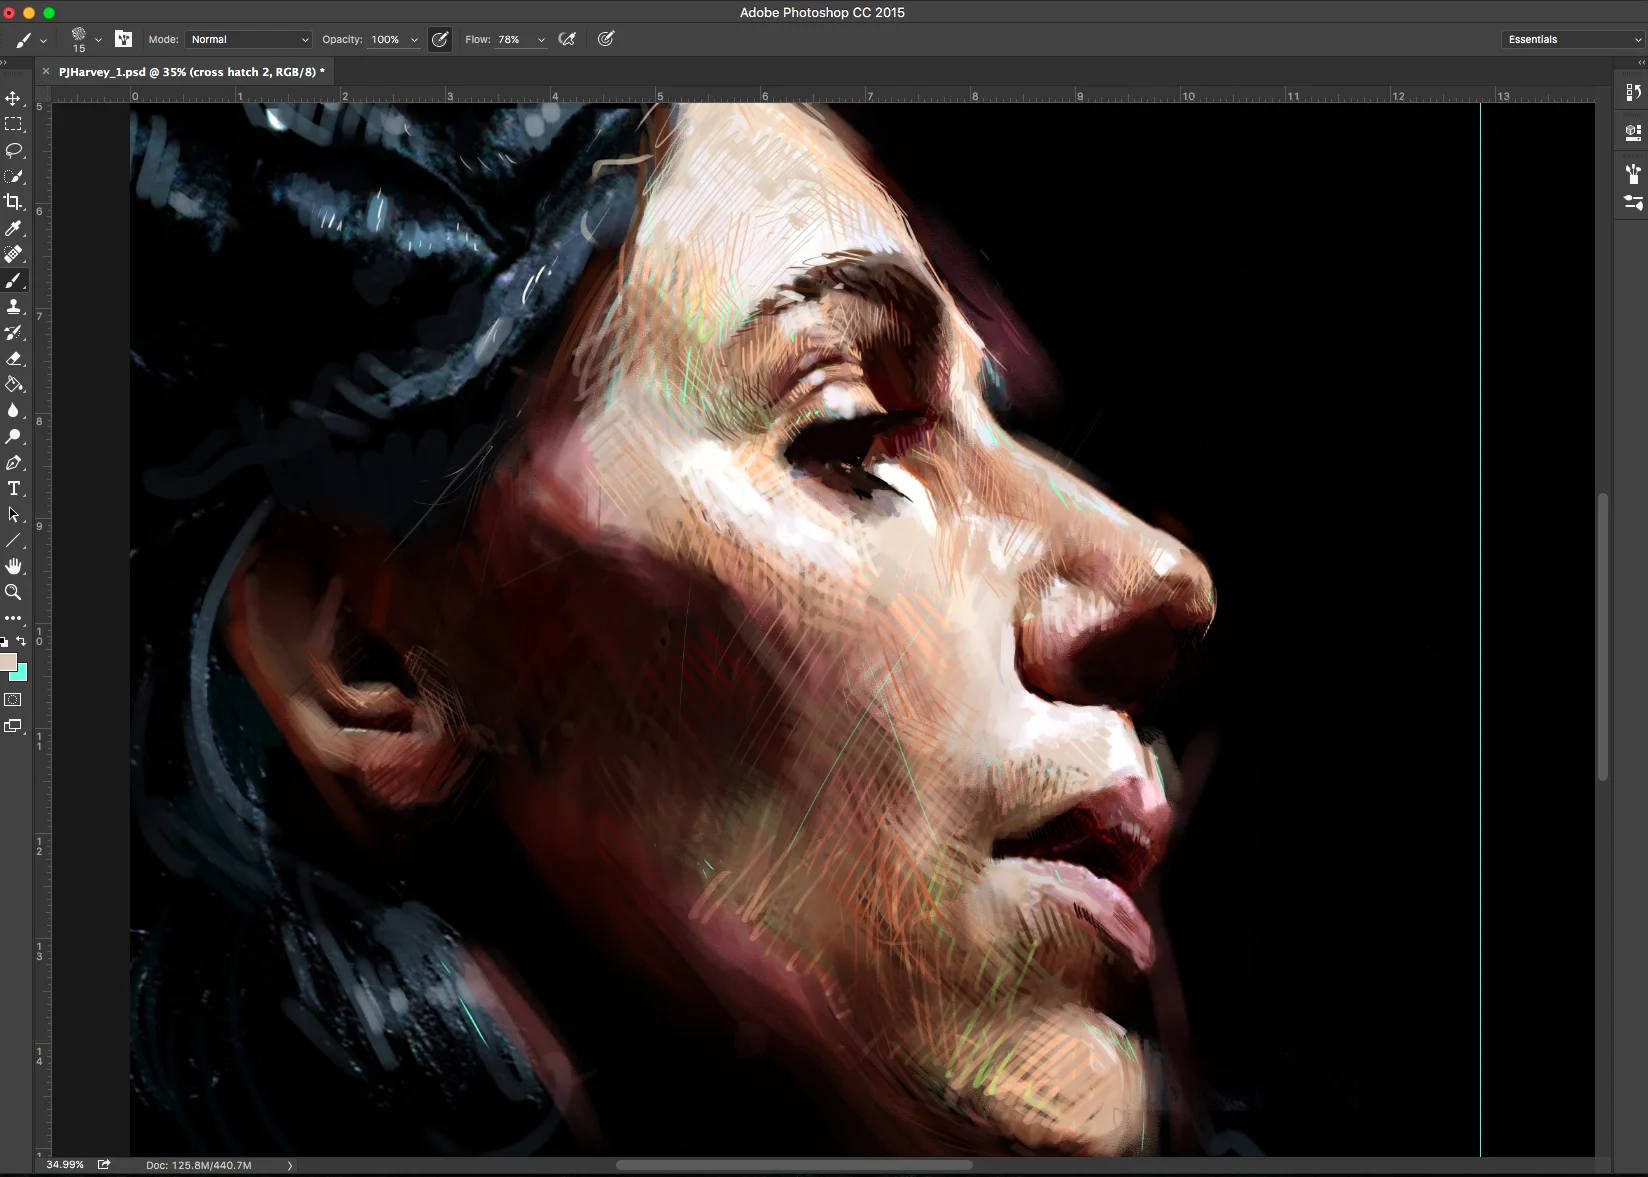Click the Opacity: label
Screen dimensions: 1648x1177
[342, 39]
